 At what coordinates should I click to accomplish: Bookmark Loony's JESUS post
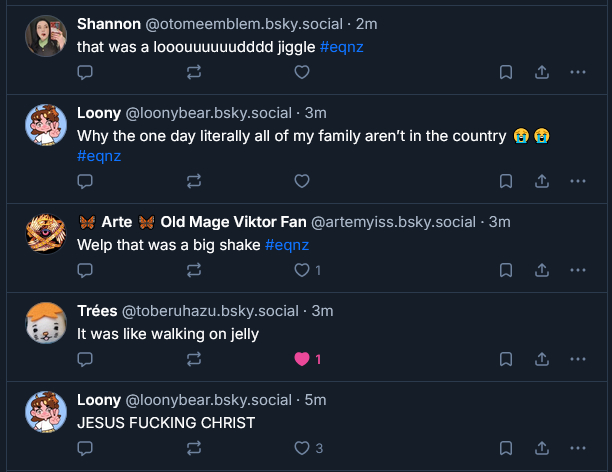point(506,448)
